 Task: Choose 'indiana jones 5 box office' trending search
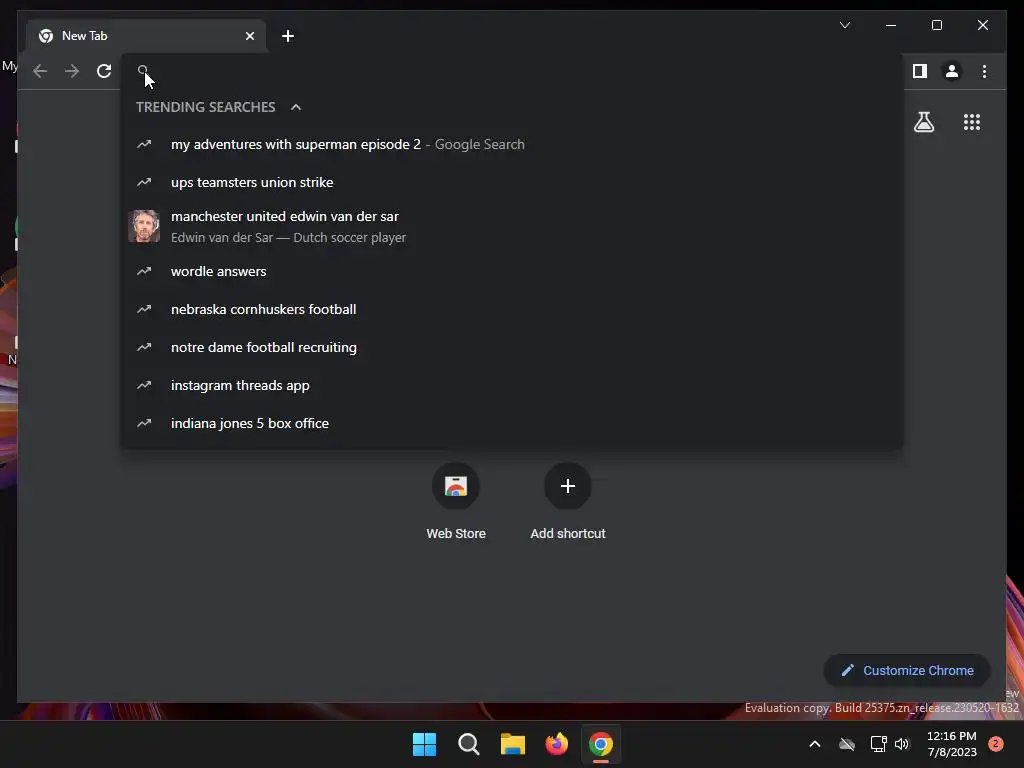[x=512, y=423]
